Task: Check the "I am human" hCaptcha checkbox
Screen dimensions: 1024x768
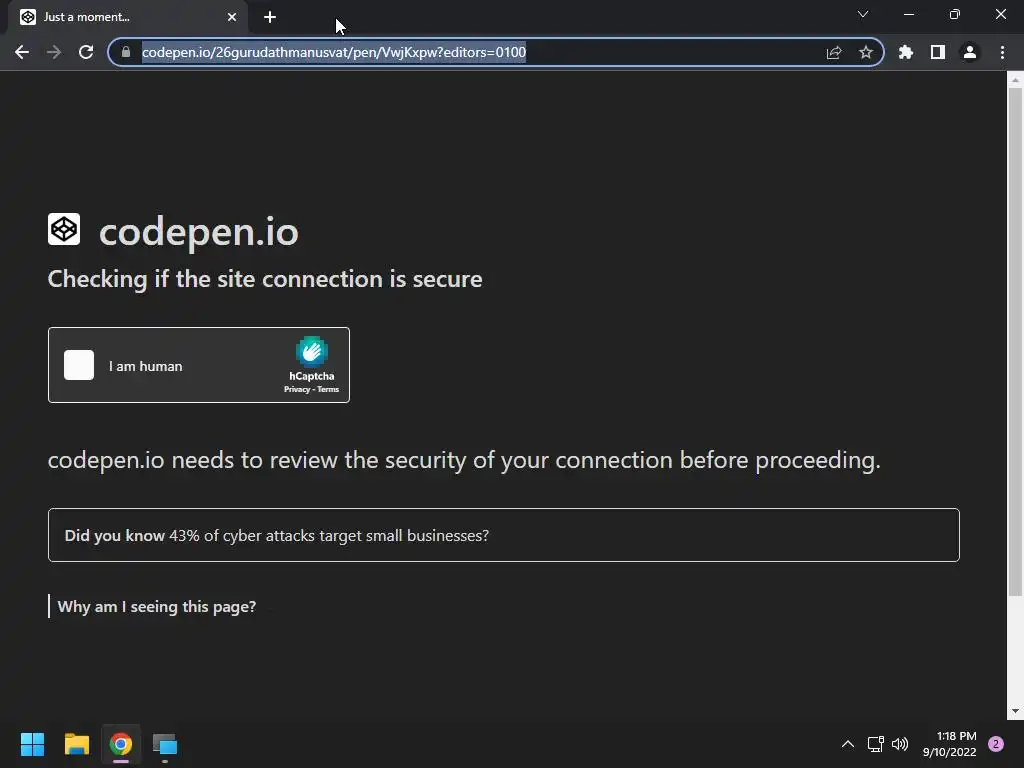Action: tap(79, 365)
